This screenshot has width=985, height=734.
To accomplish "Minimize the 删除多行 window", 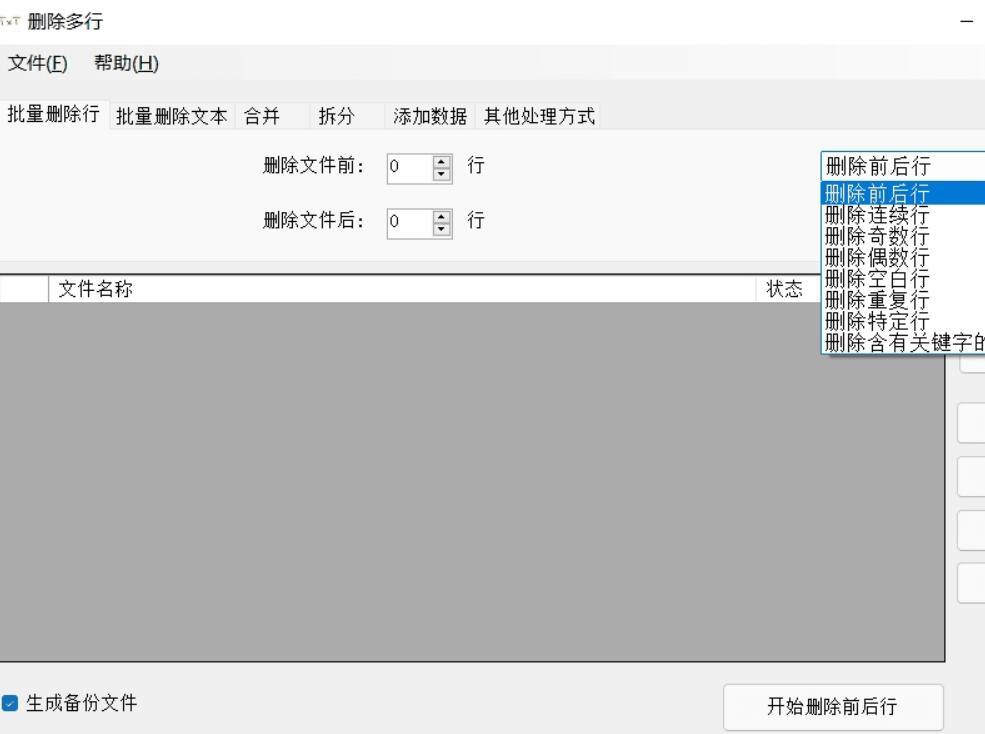I will (967, 21).
